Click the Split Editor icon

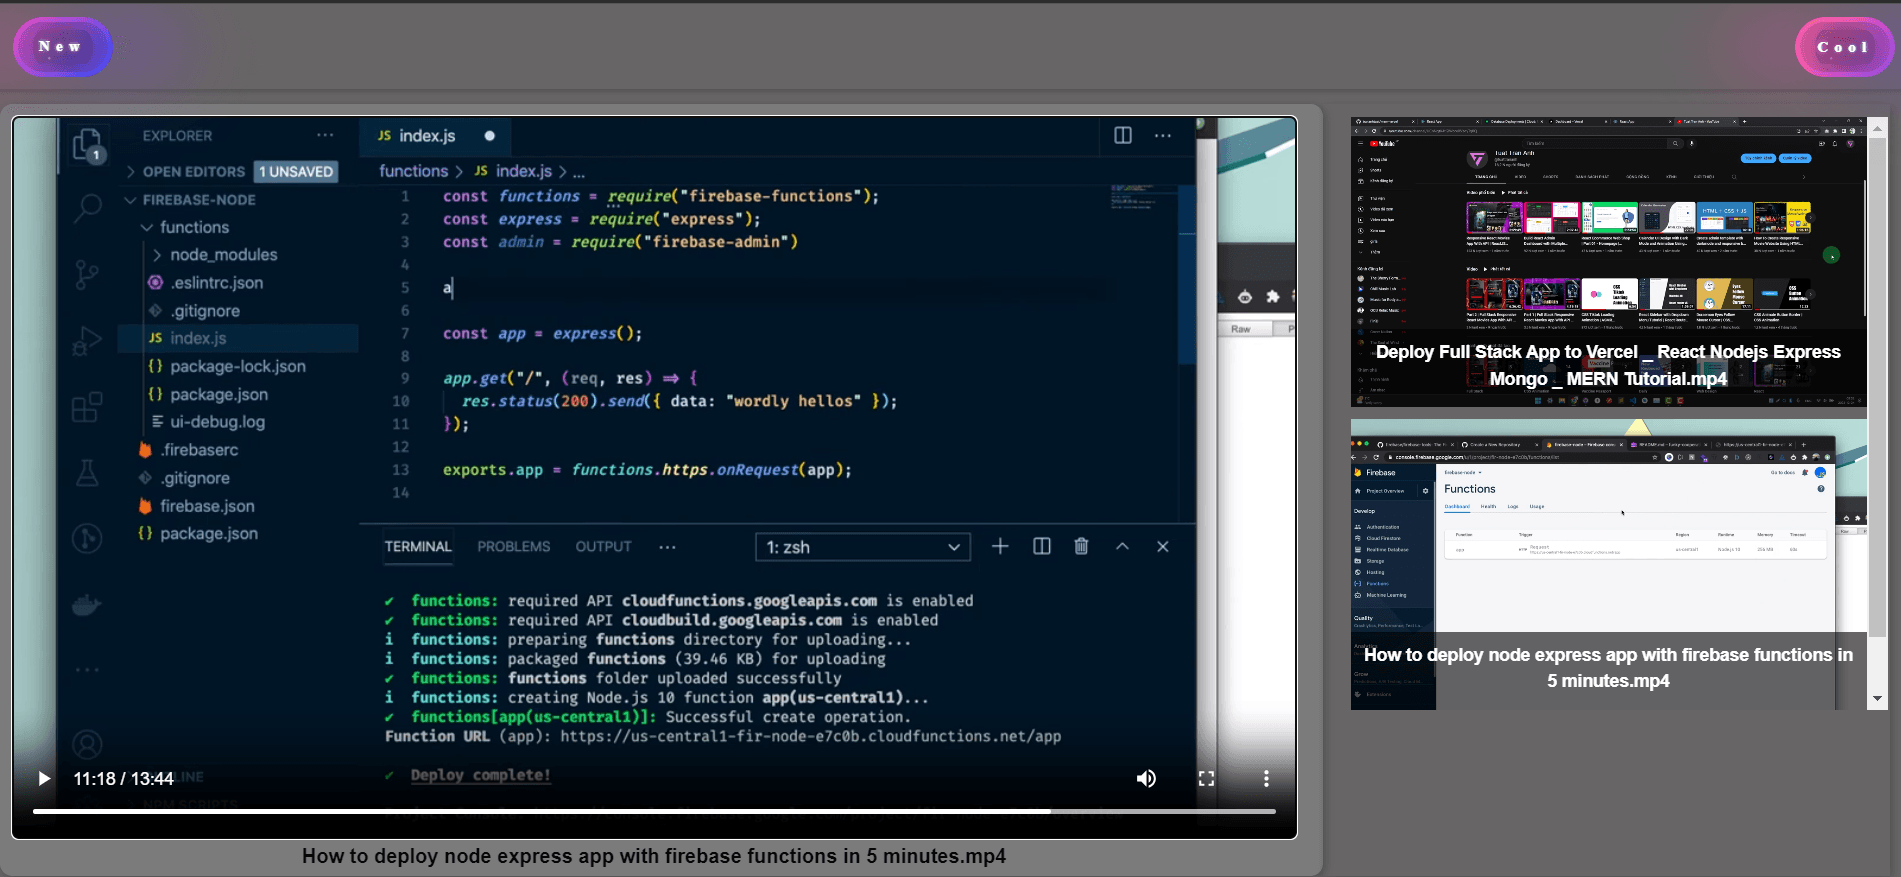point(1123,135)
